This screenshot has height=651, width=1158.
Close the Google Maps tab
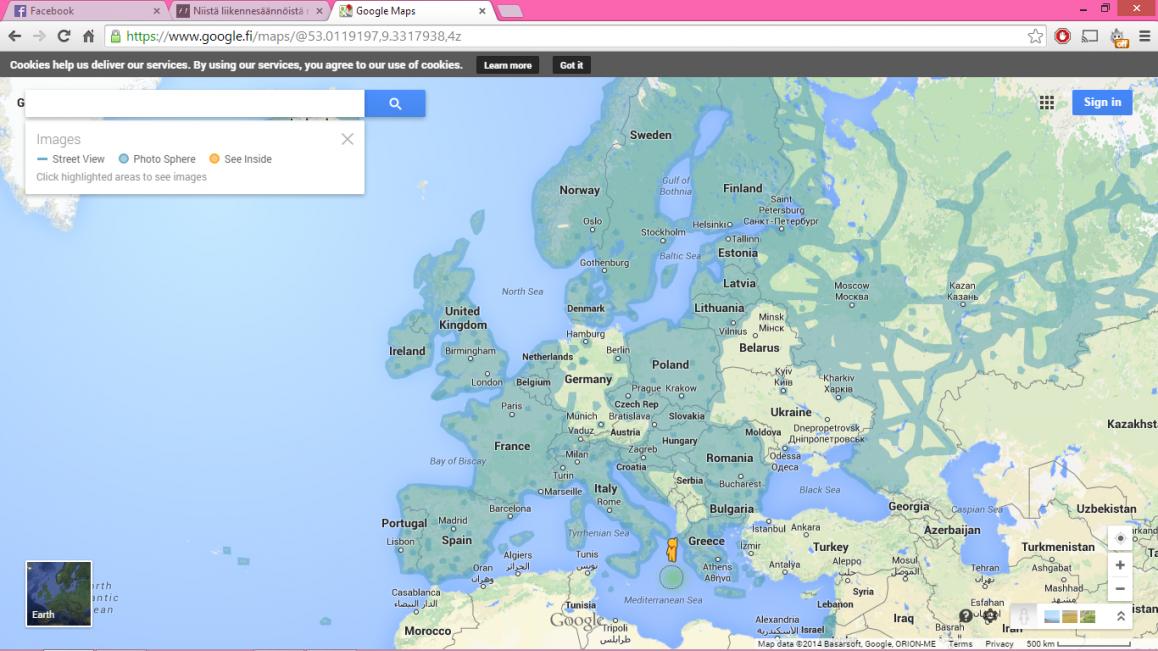482,11
